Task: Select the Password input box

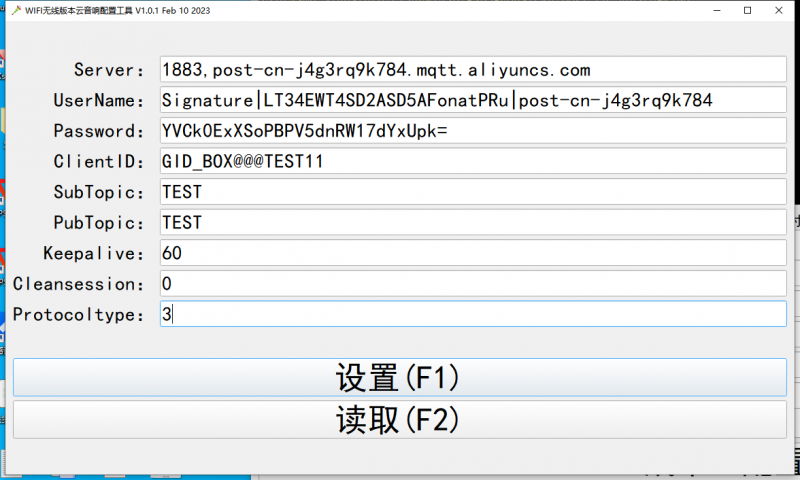Action: click(x=473, y=131)
